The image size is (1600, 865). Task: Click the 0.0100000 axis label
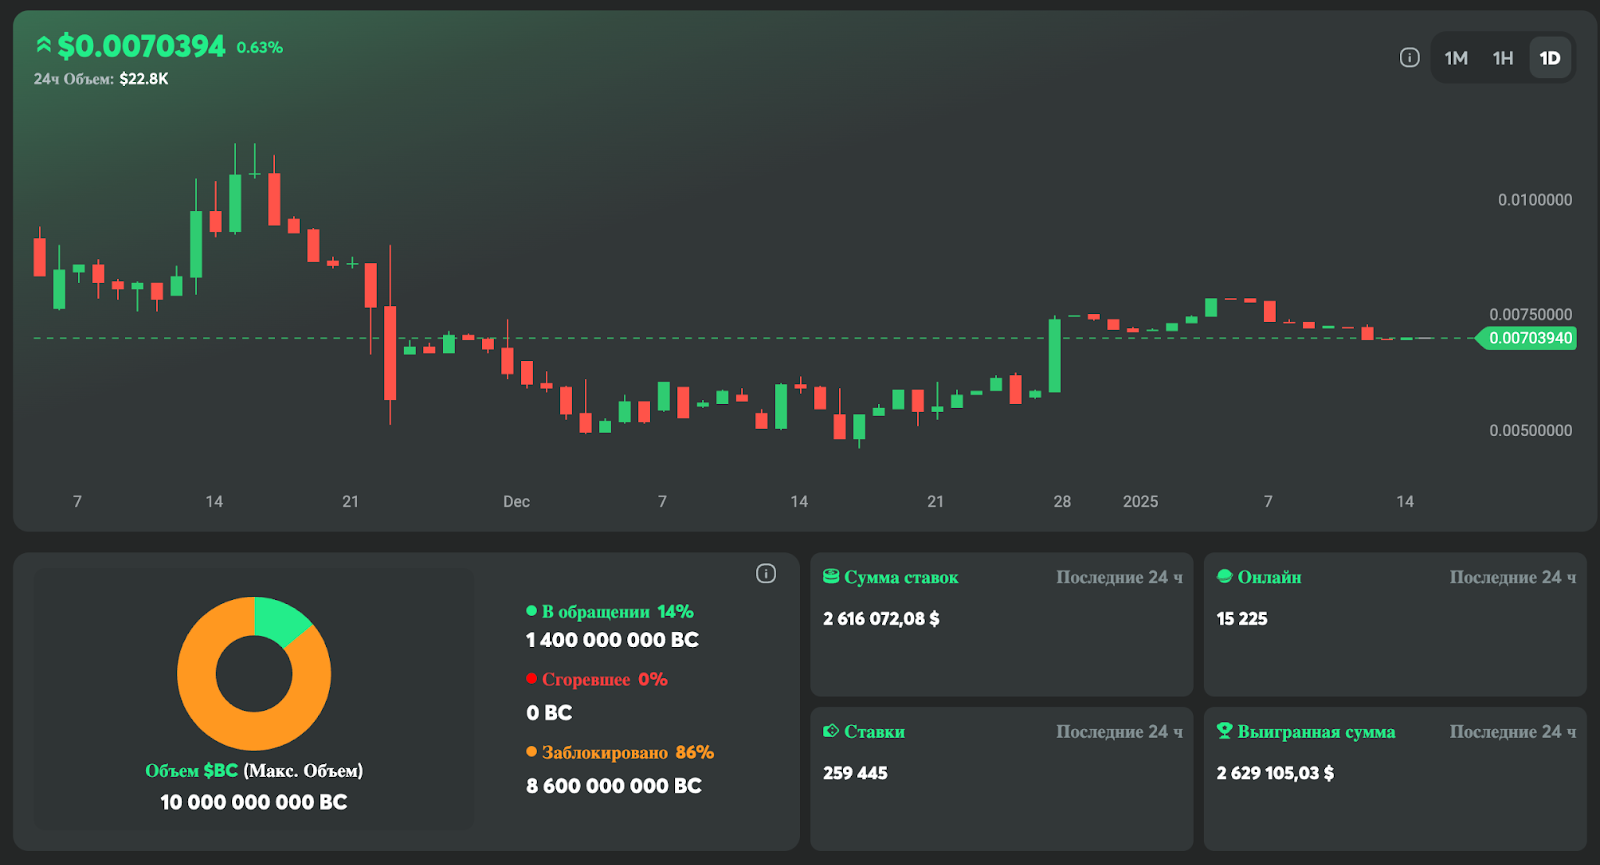[x=1535, y=200]
